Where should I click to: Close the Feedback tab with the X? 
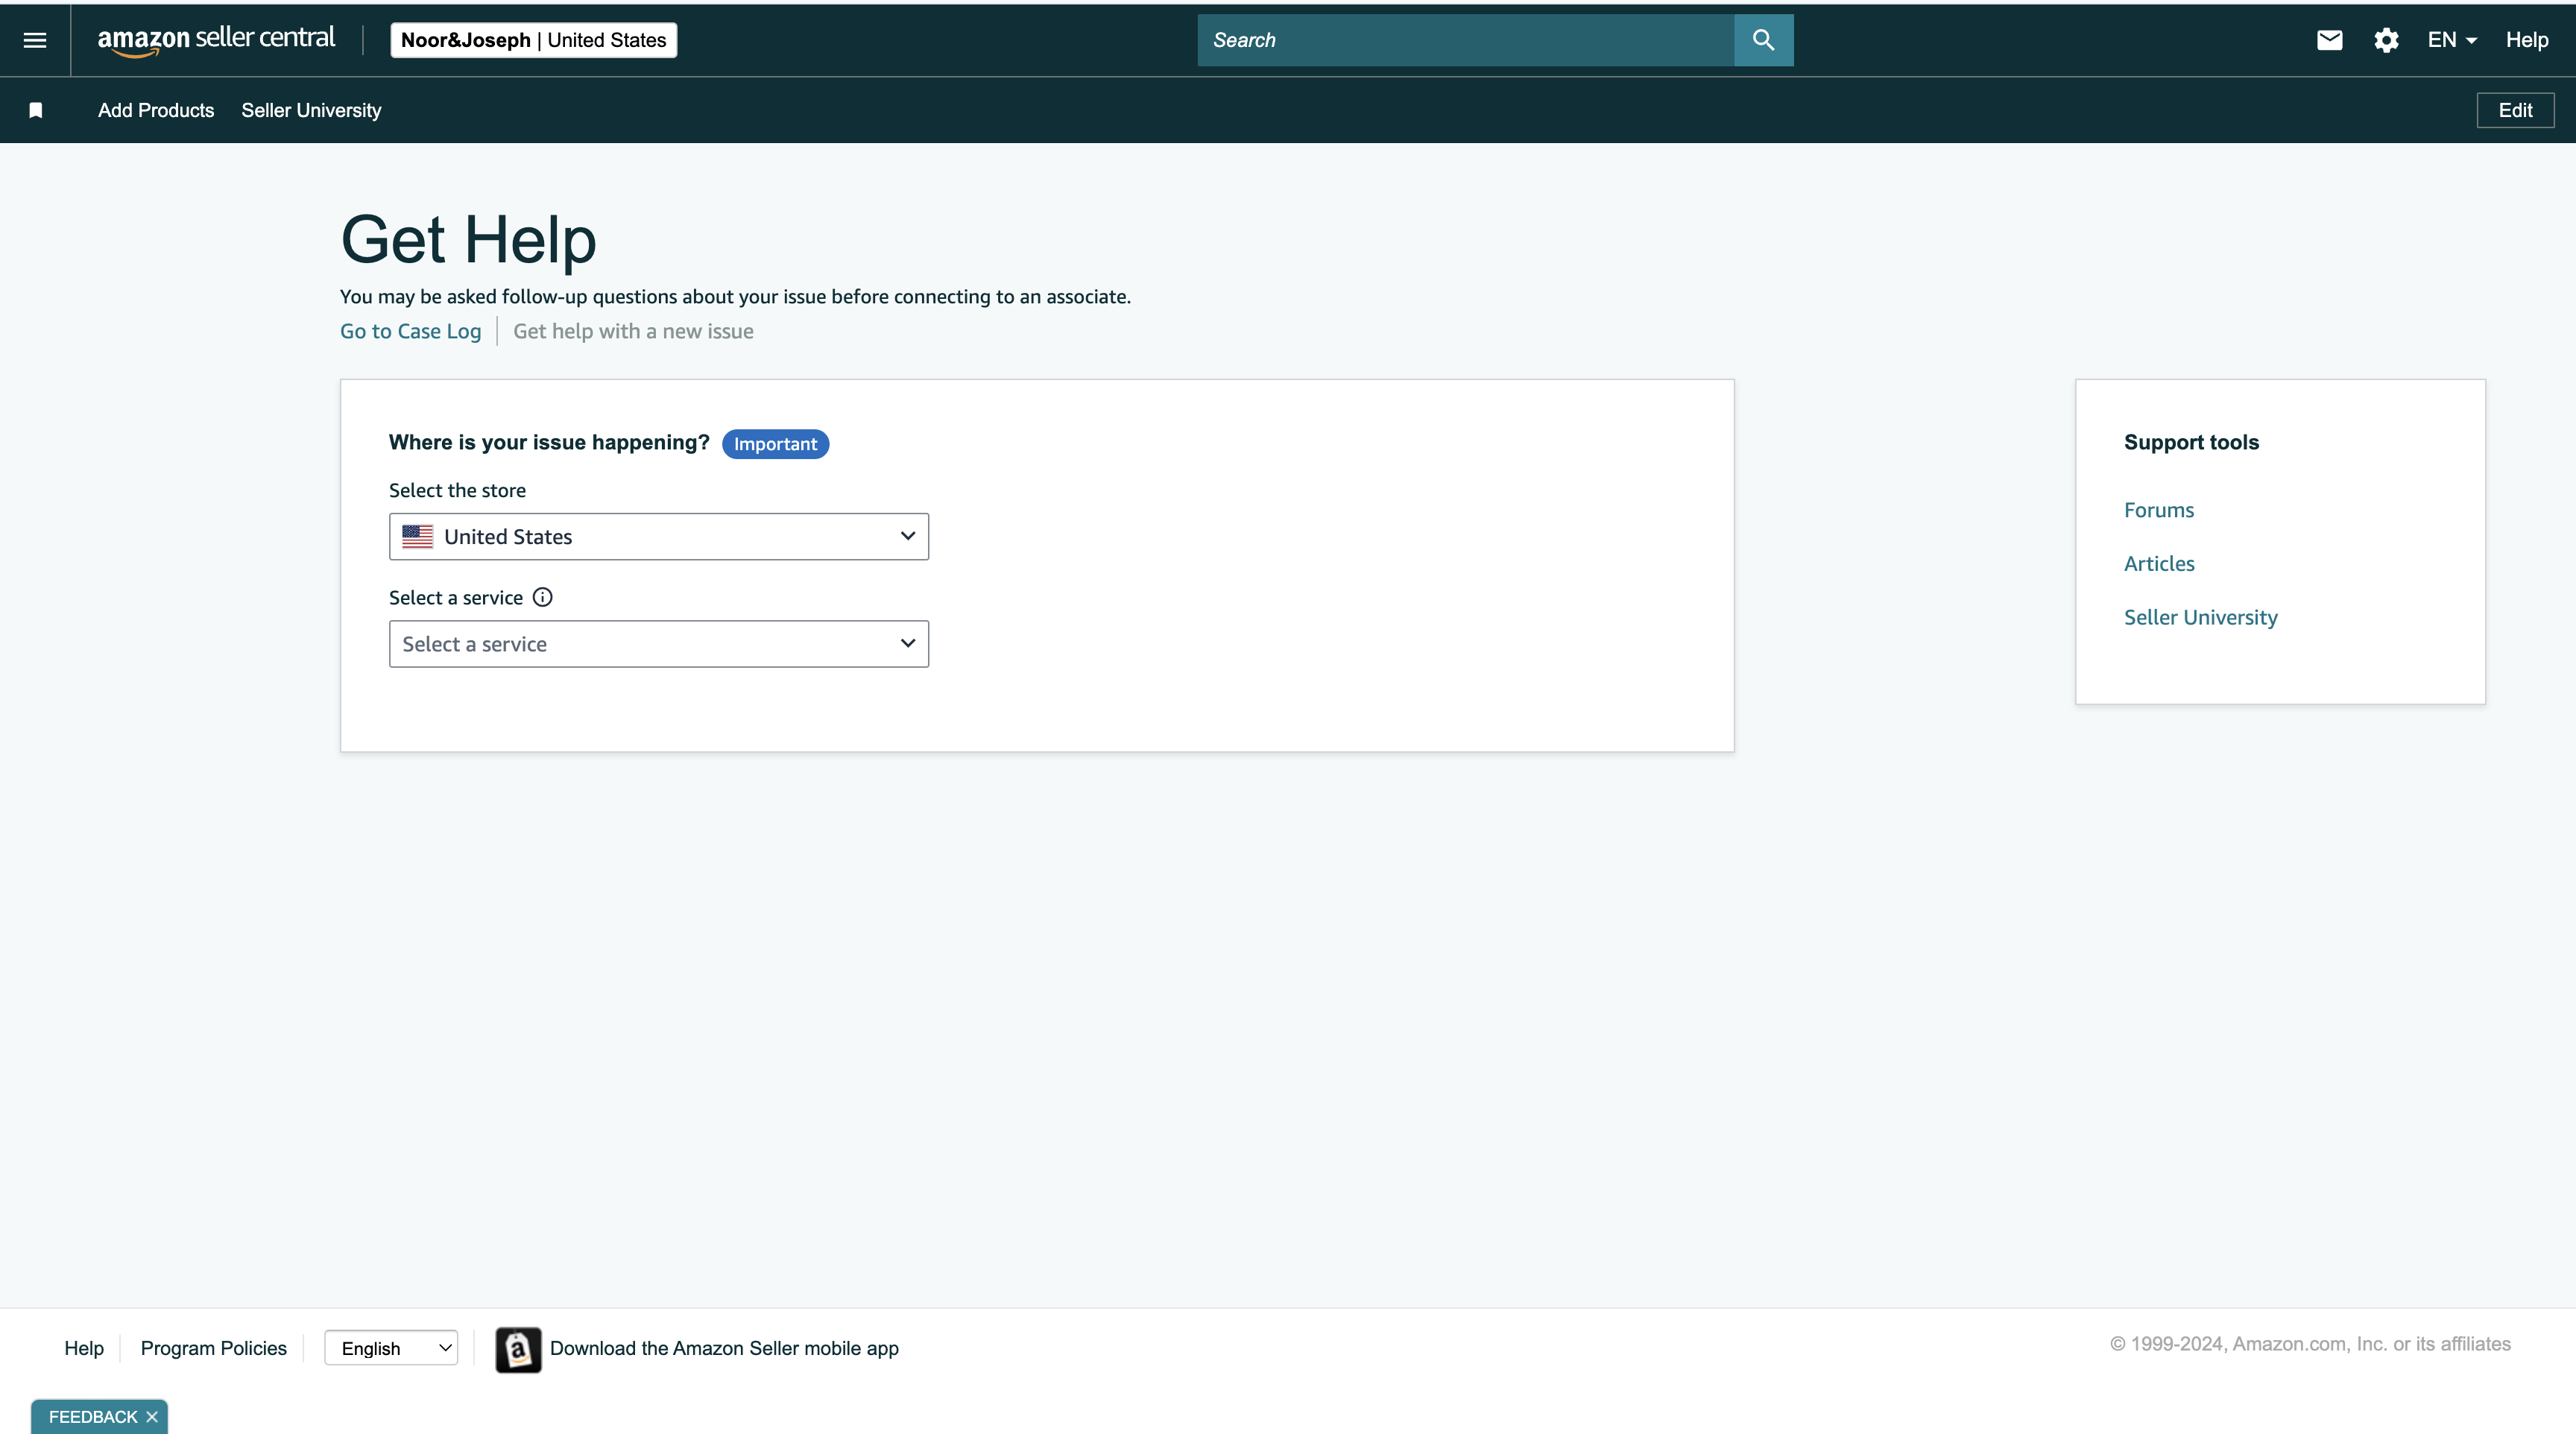pos(152,1417)
